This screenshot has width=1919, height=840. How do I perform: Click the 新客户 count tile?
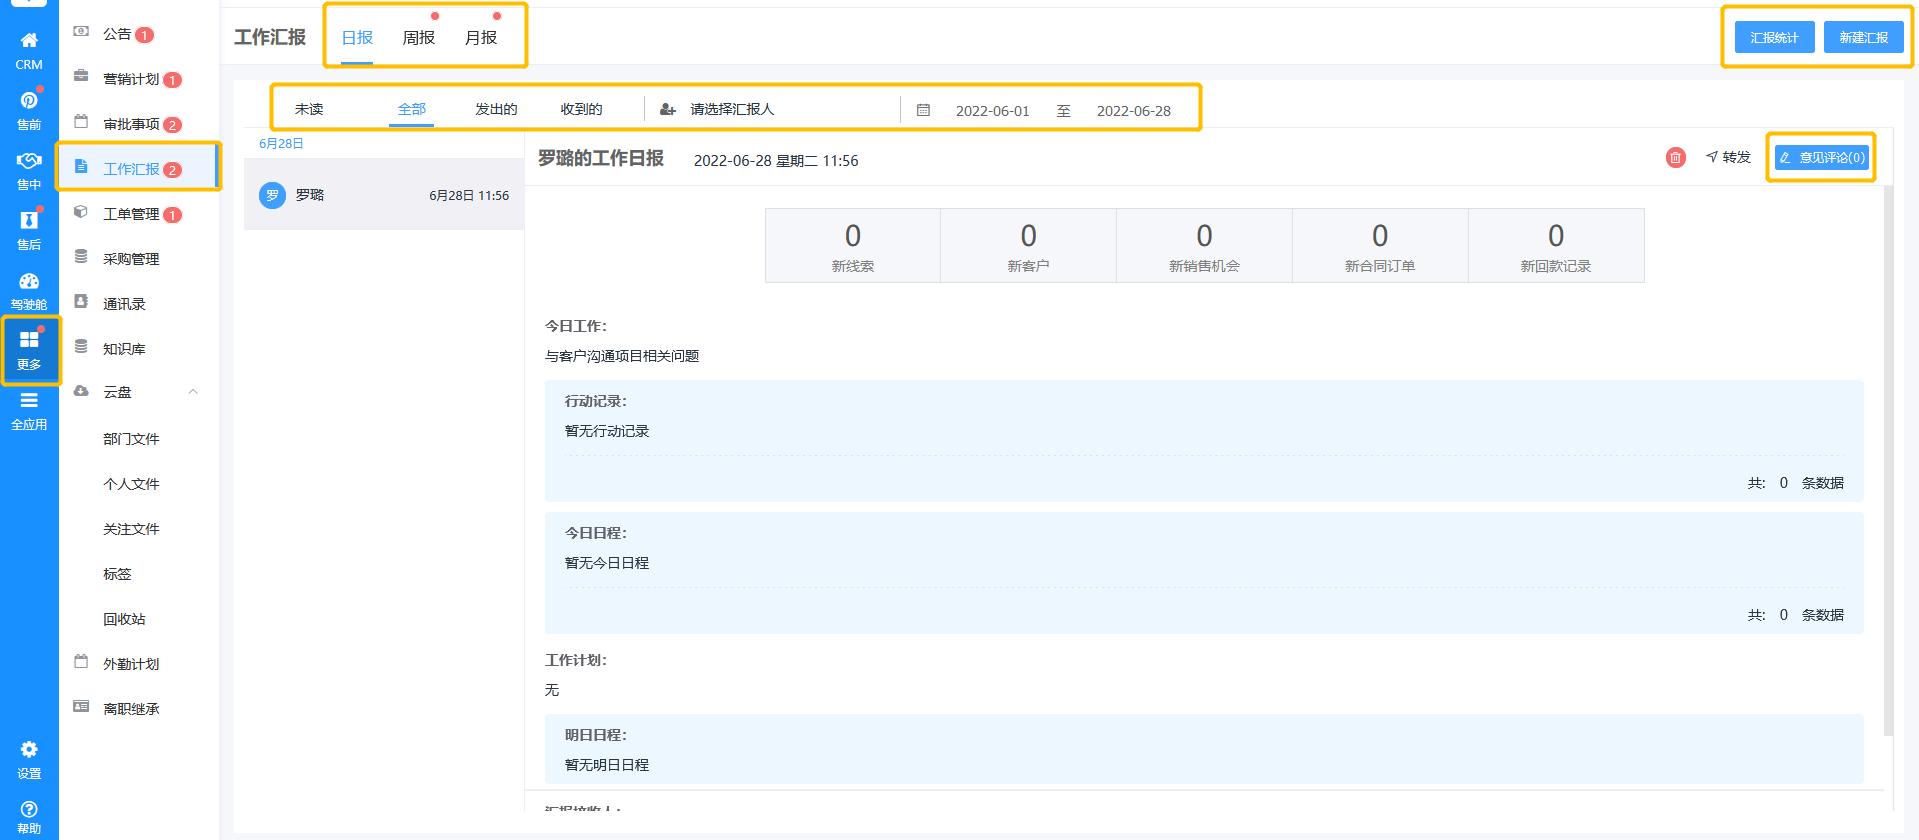pyautogui.click(x=1028, y=246)
